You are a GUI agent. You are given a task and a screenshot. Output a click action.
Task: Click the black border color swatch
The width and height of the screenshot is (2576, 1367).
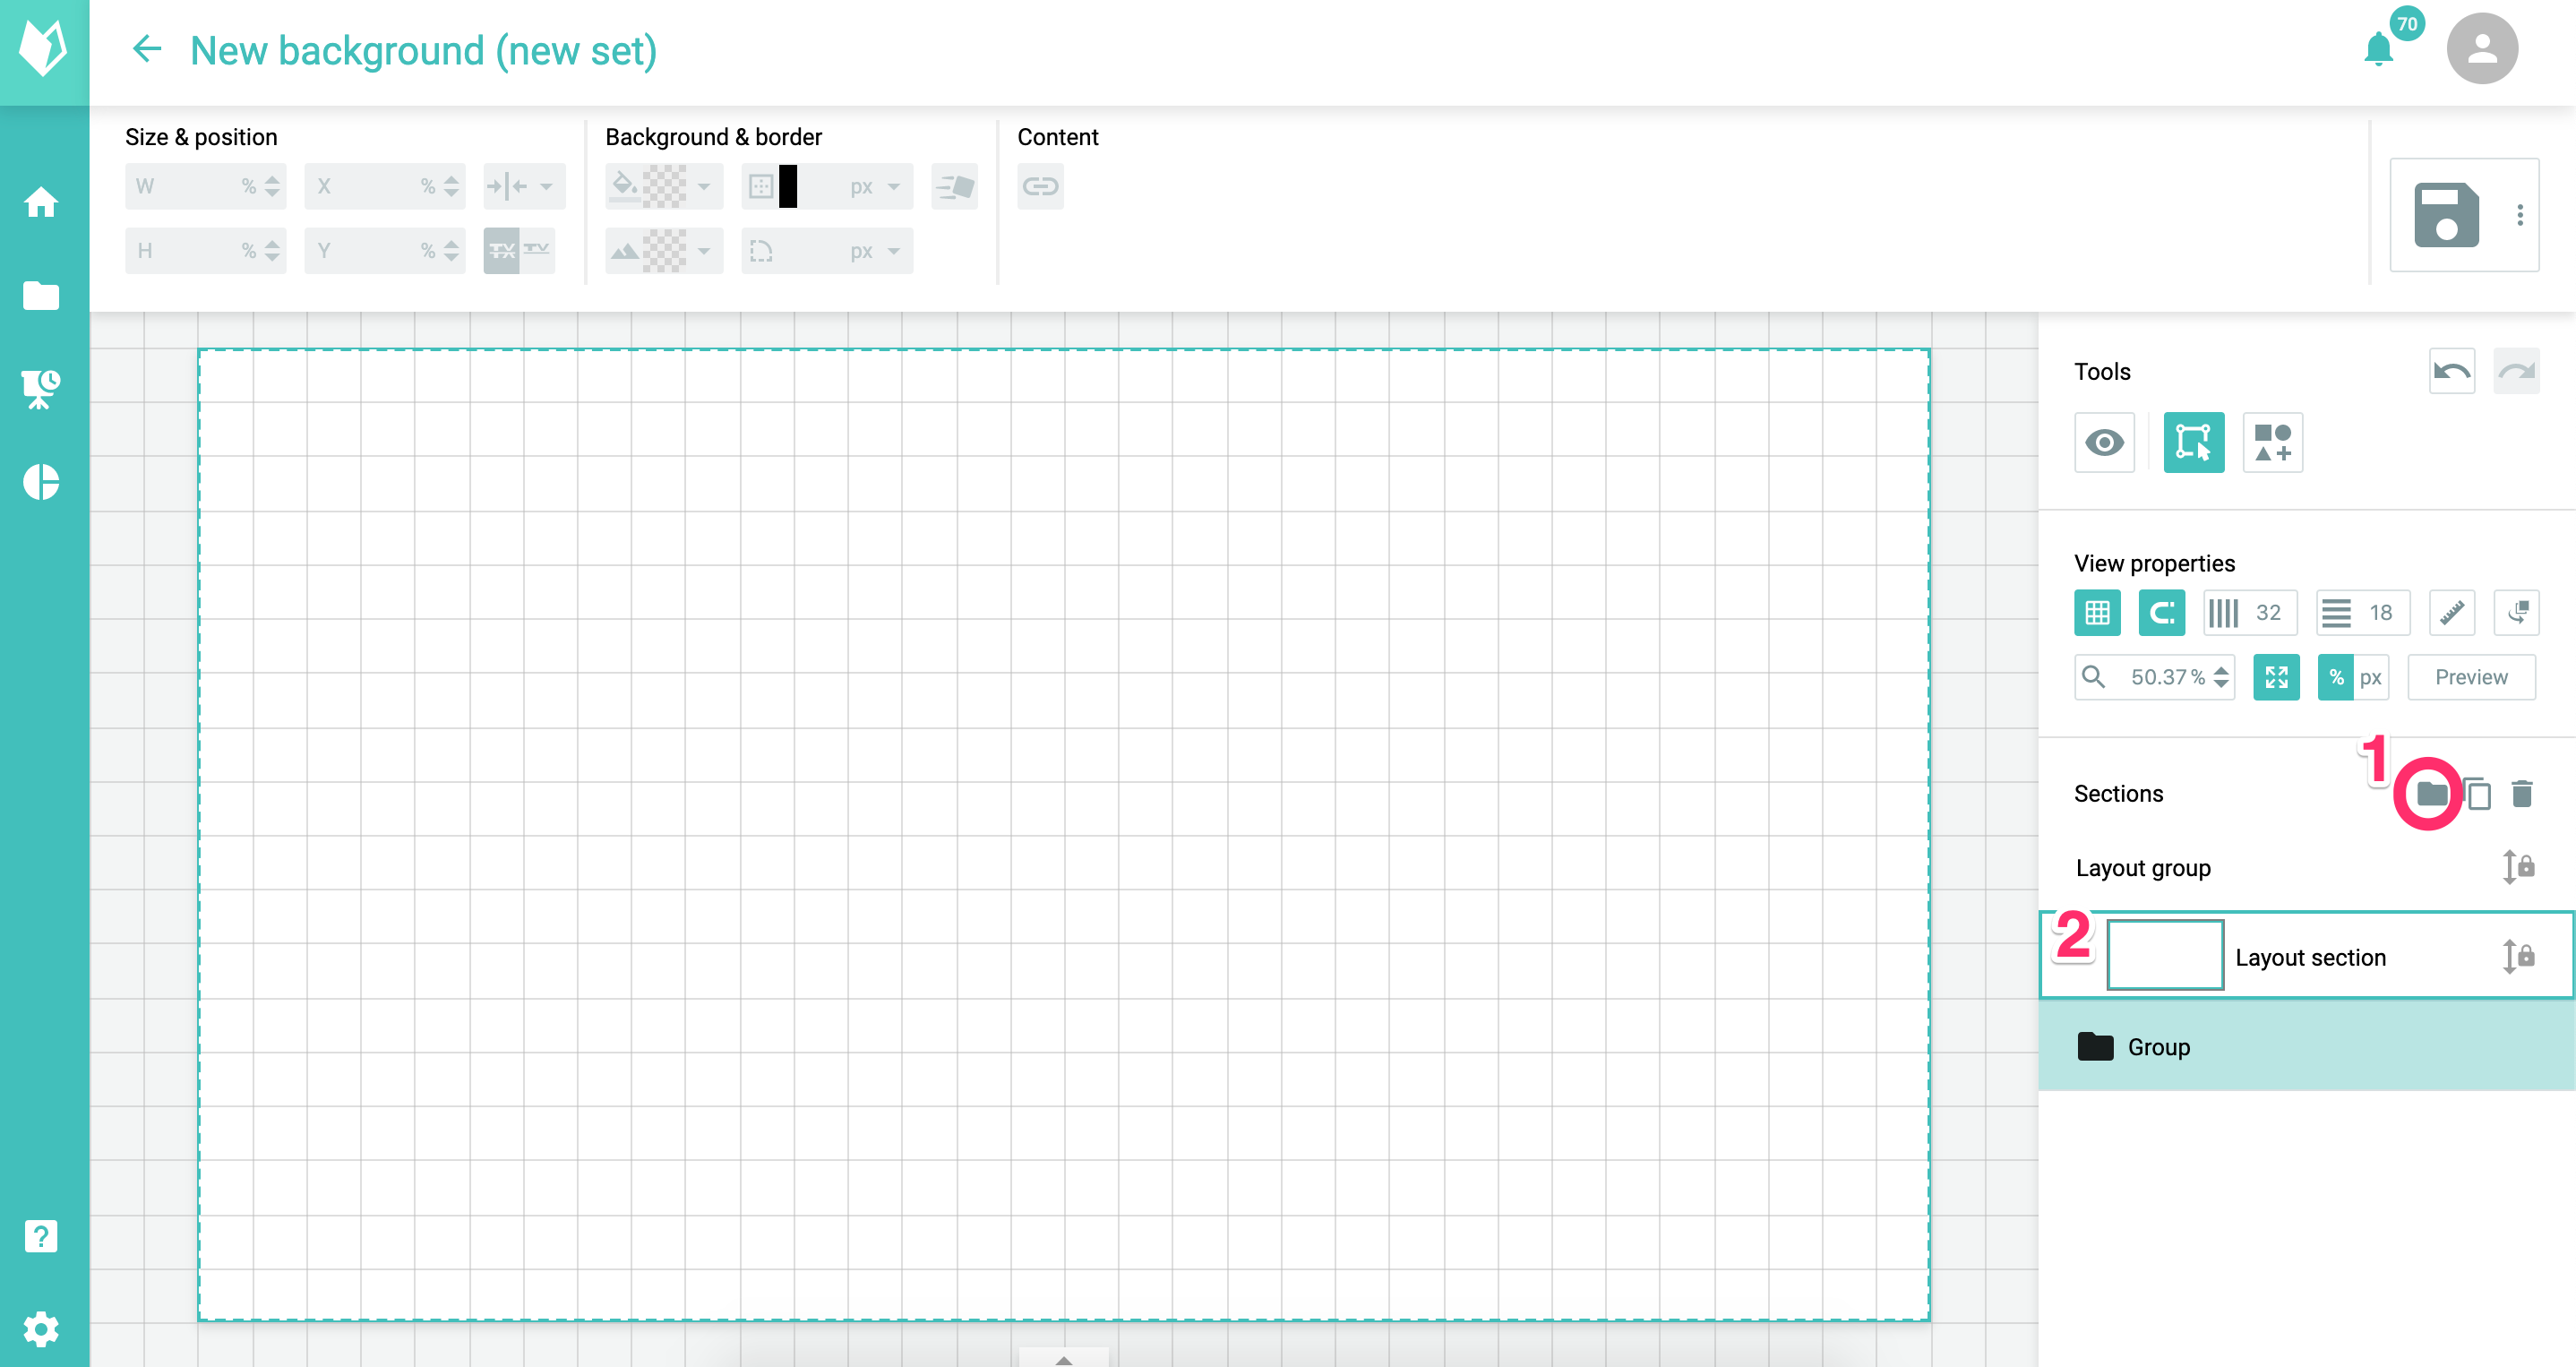[788, 186]
